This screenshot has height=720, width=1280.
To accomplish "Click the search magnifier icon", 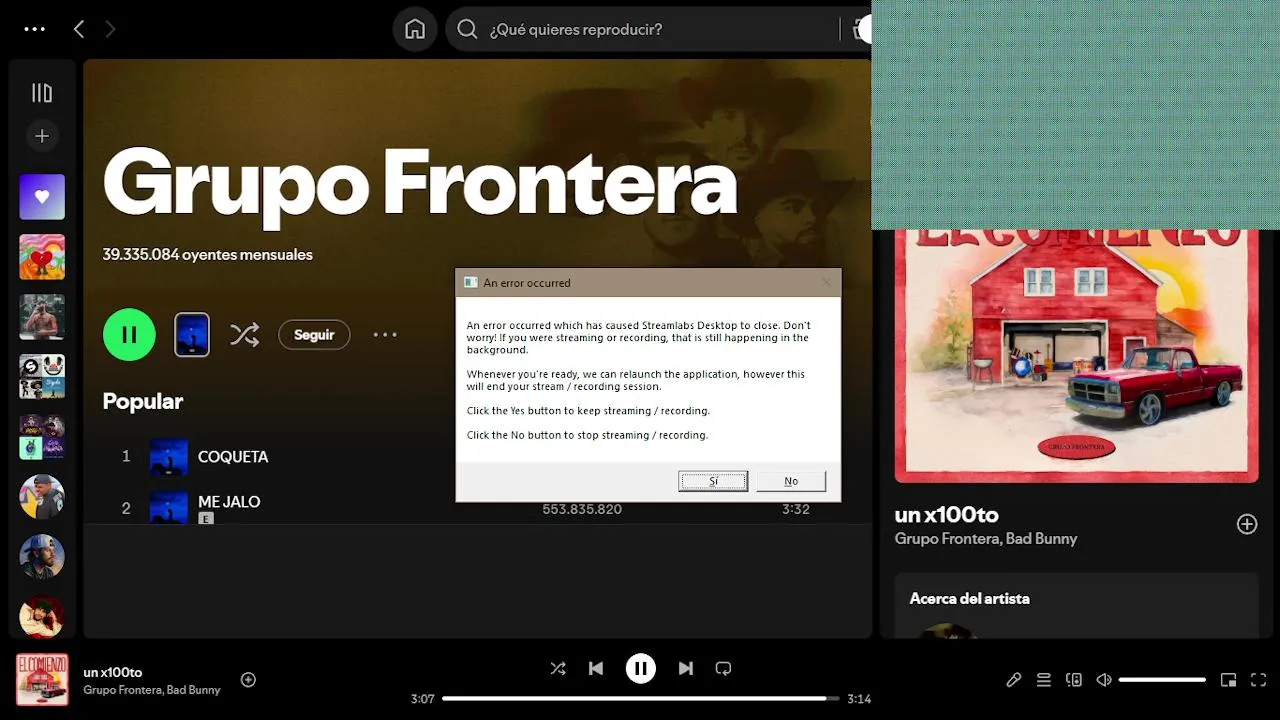I will 467,29.
